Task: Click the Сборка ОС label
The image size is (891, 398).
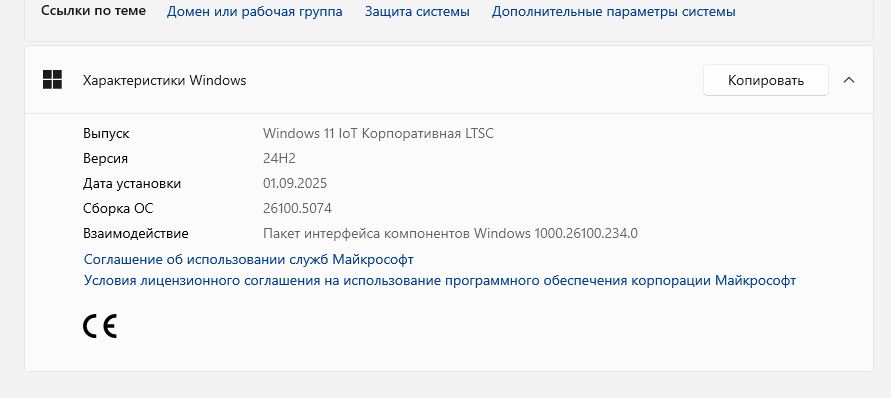Action: (x=118, y=209)
